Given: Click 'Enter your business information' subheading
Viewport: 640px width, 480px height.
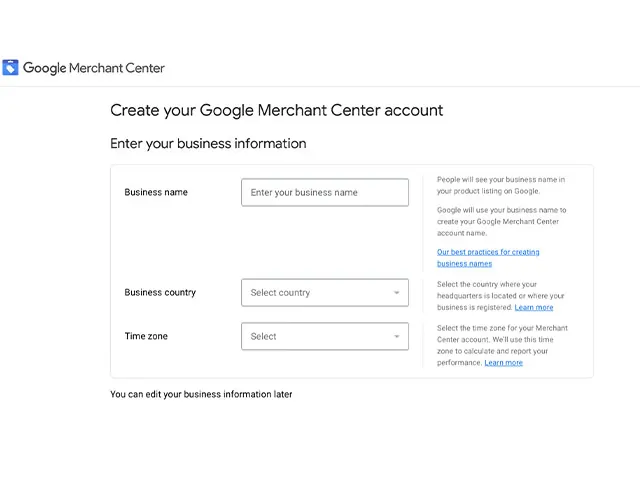Looking at the screenshot, I should pos(208,144).
